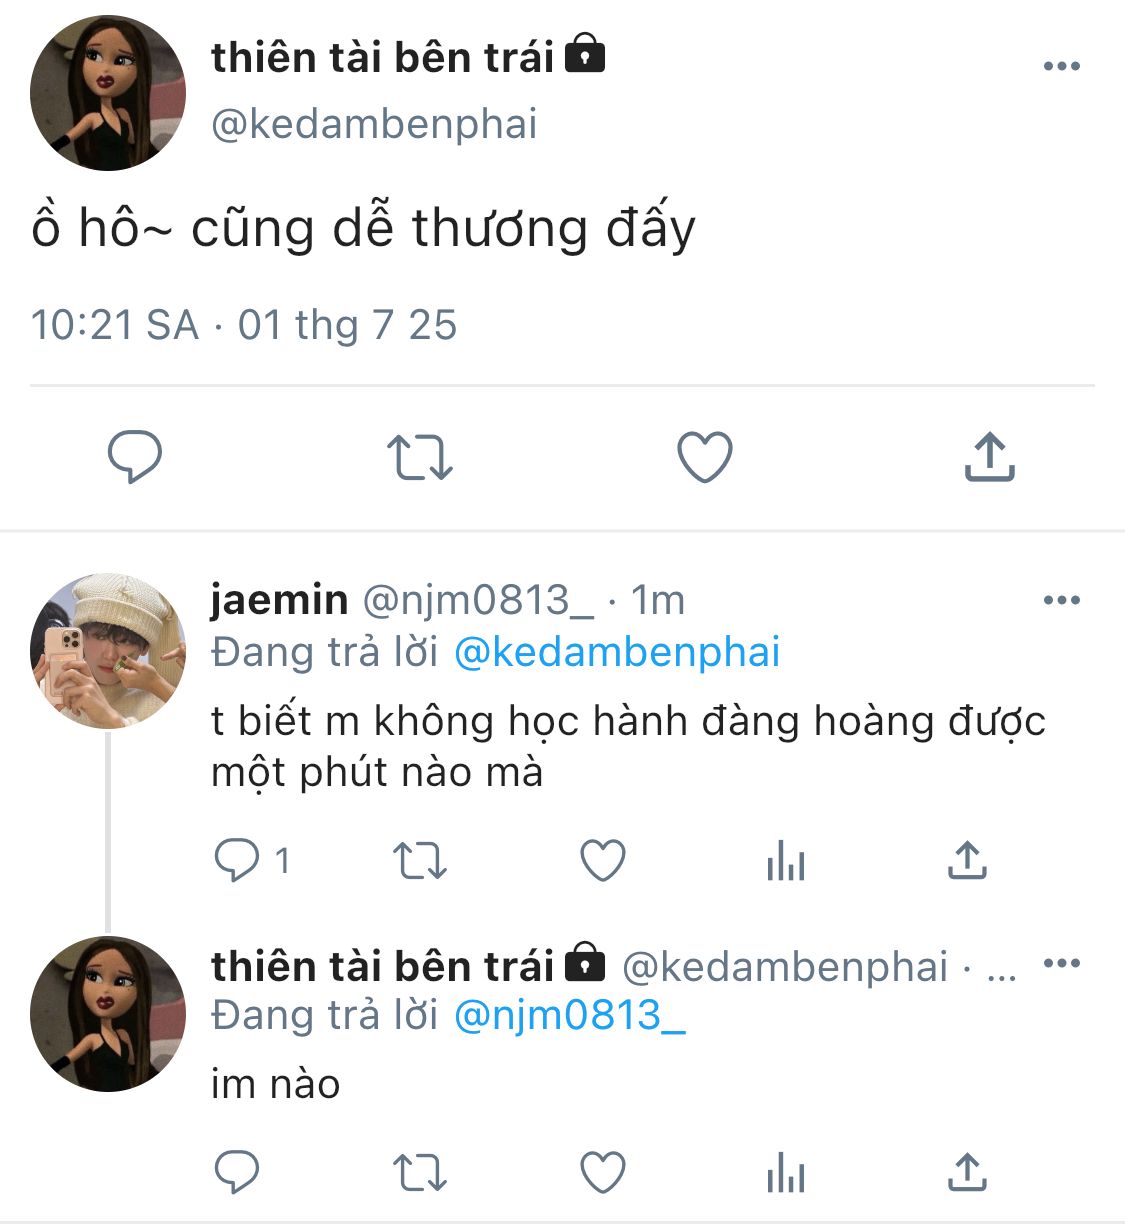Like the 'im nào' reply
Viewport: 1125px width, 1226px height.
pyautogui.click(x=603, y=1172)
